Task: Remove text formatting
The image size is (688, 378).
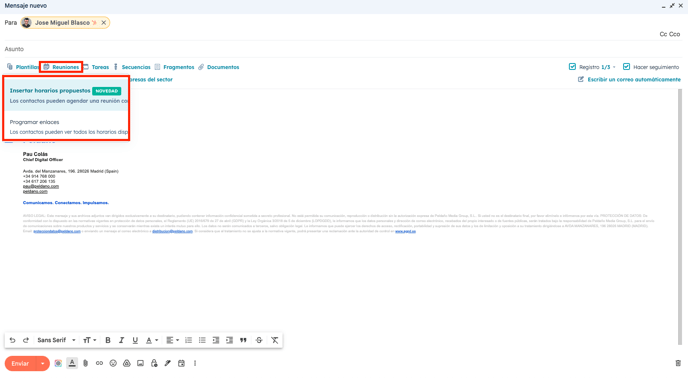Action: (275, 340)
